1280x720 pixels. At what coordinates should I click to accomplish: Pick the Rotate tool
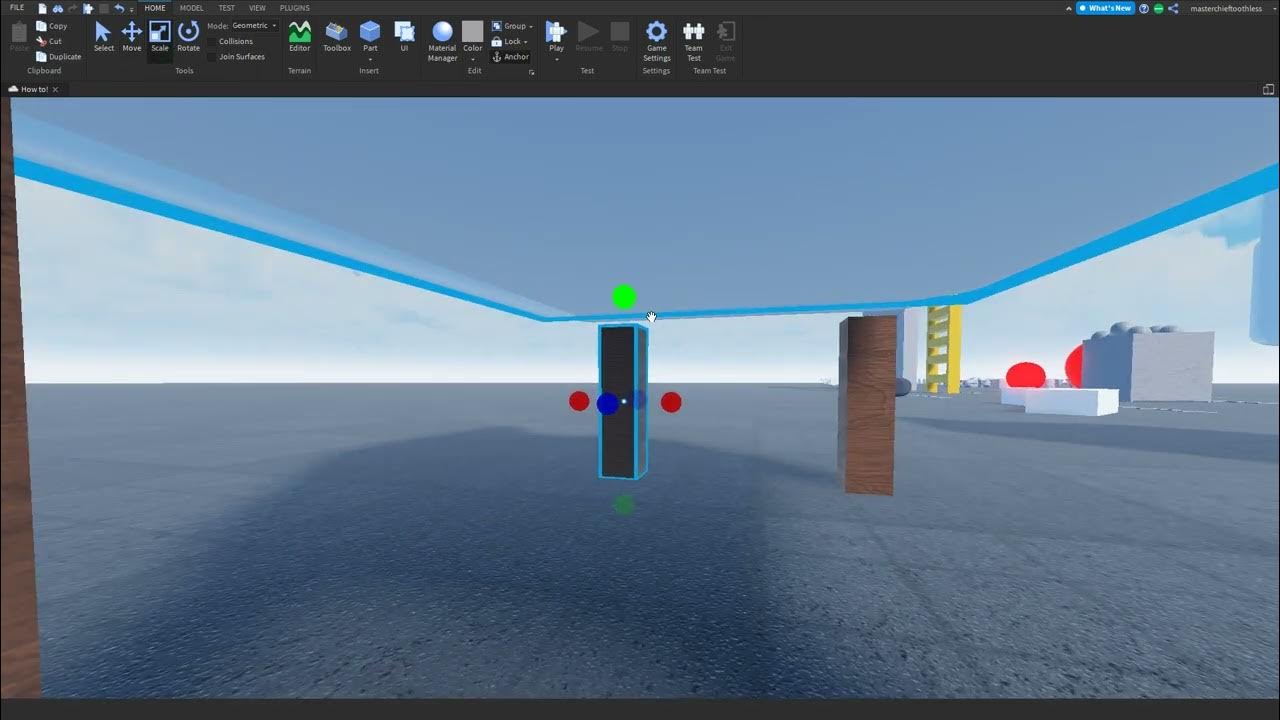[x=188, y=36]
